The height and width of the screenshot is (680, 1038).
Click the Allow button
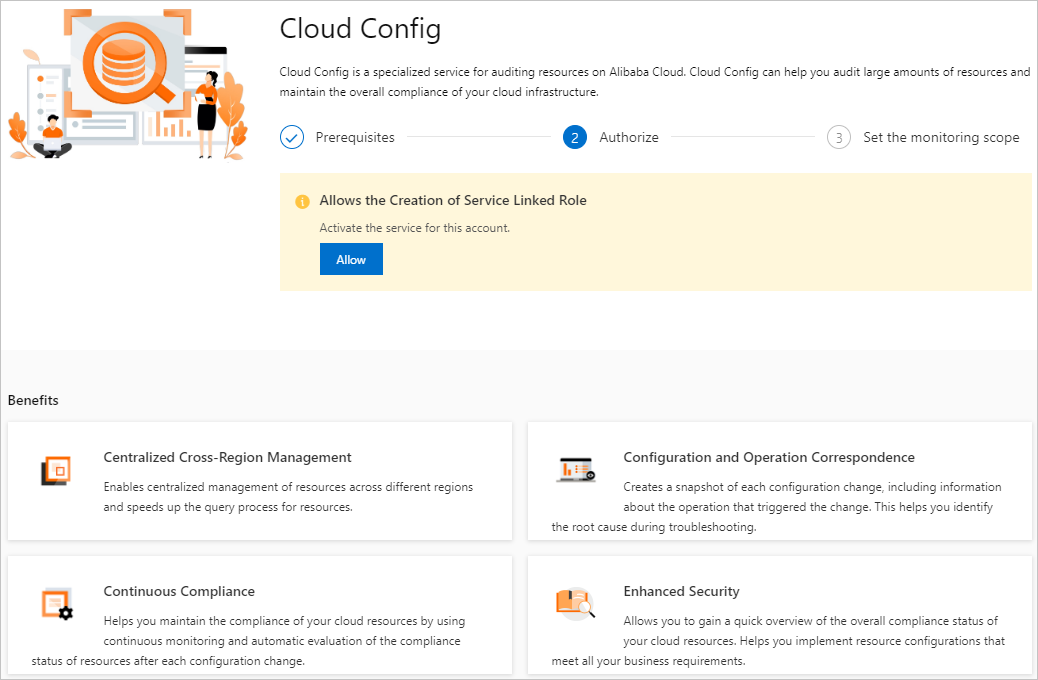(x=351, y=259)
